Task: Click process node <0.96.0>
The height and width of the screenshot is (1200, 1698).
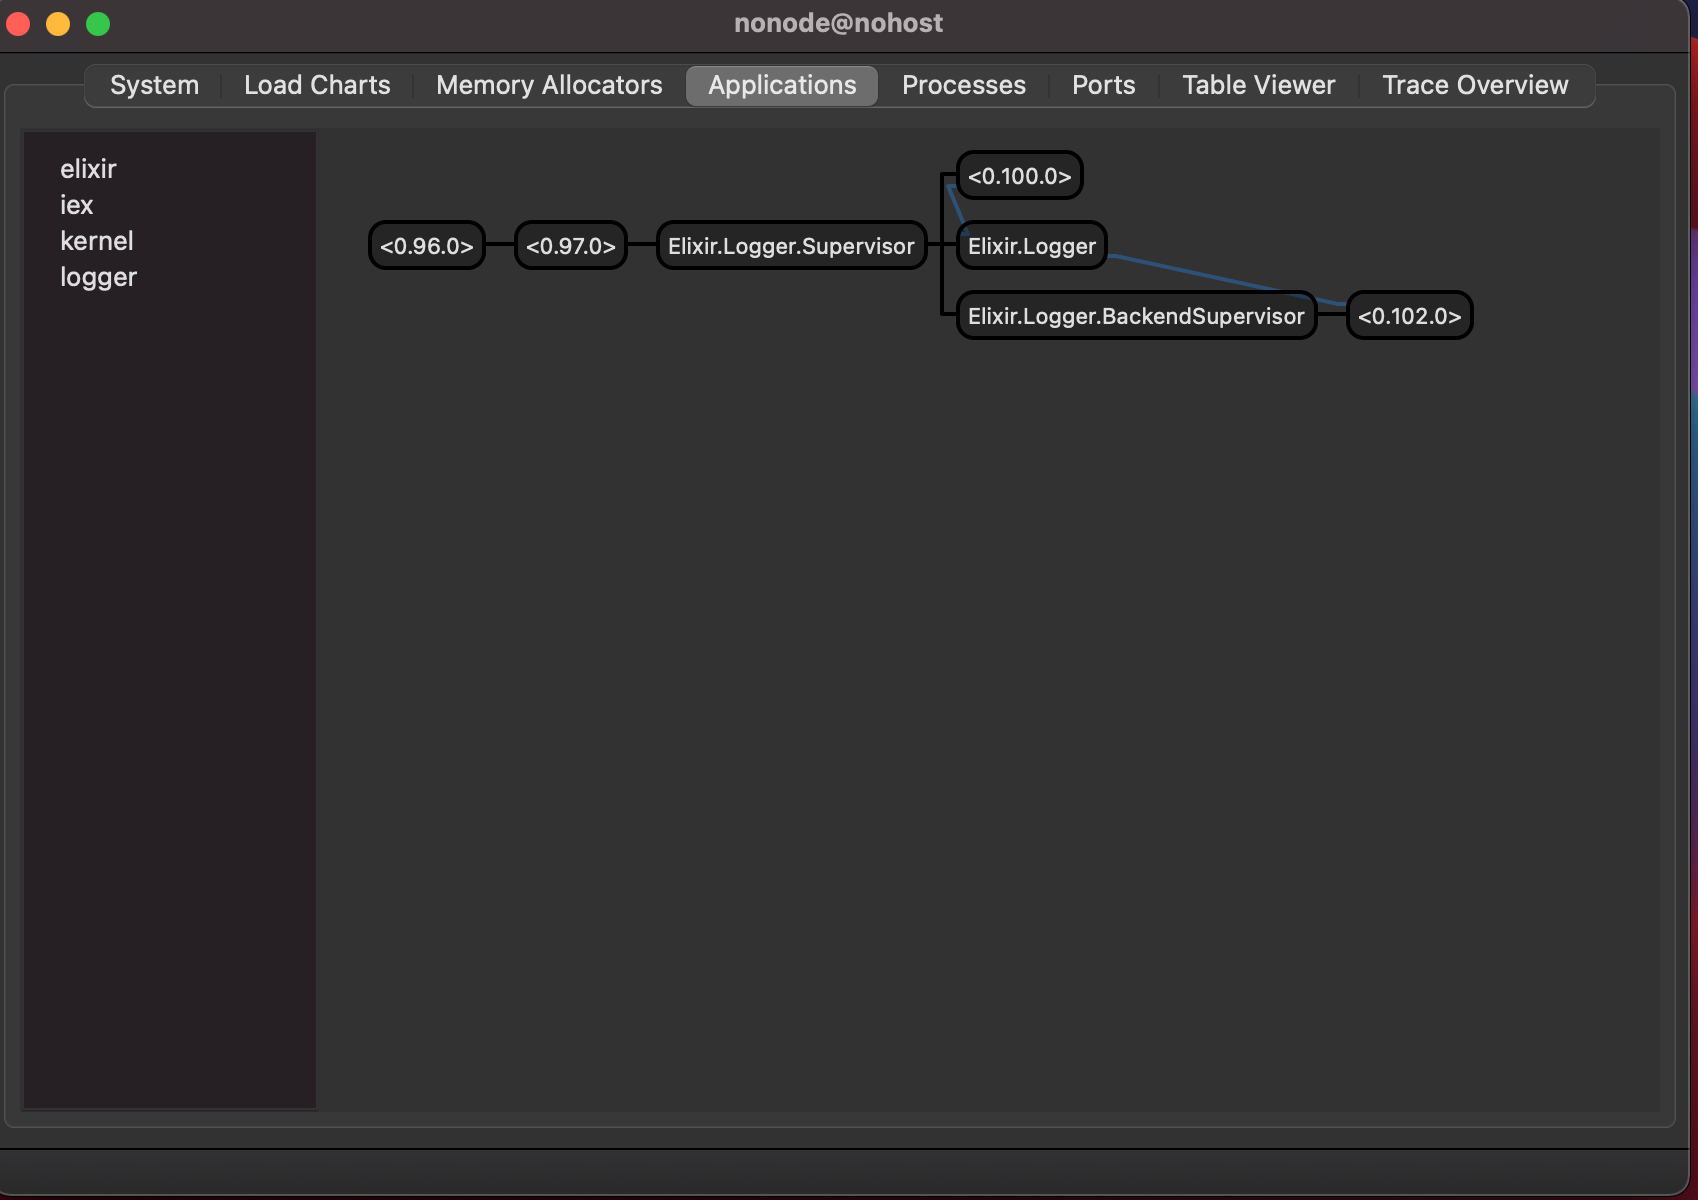Action: (x=427, y=246)
